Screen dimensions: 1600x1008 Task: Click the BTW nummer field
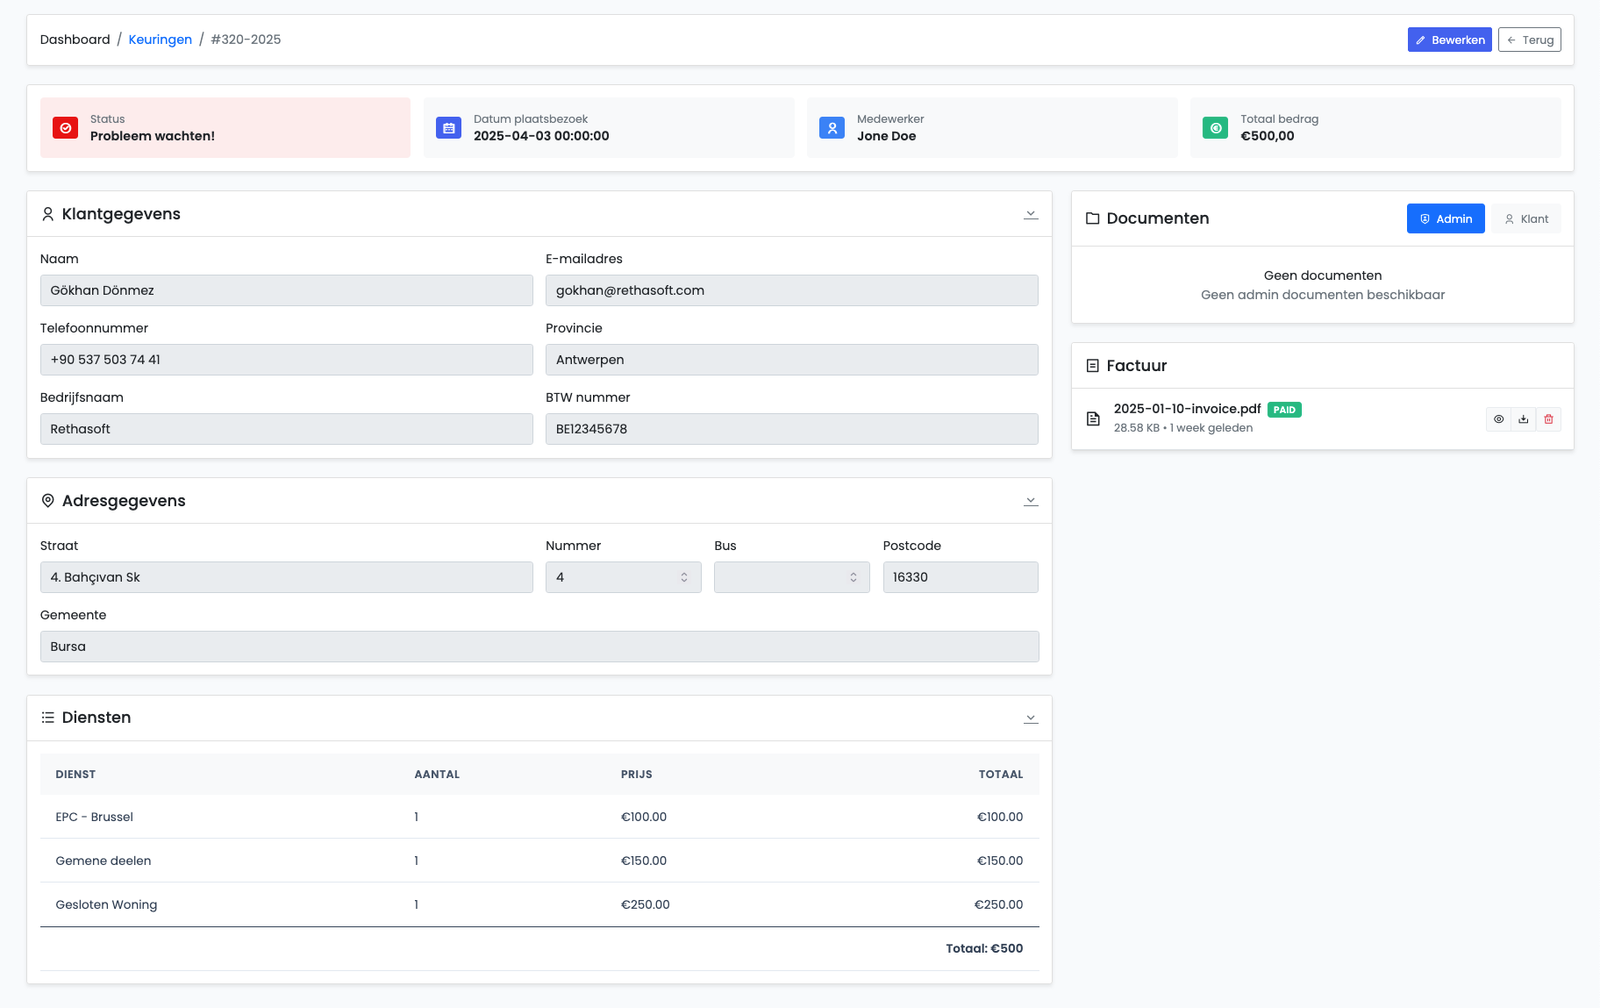point(792,429)
